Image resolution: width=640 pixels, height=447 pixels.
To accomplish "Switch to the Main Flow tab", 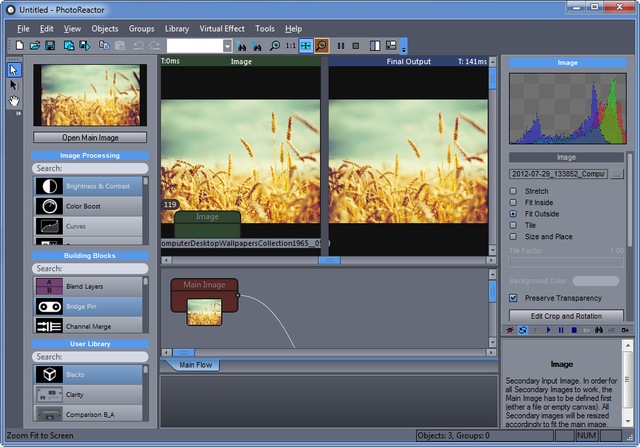I will point(194,366).
